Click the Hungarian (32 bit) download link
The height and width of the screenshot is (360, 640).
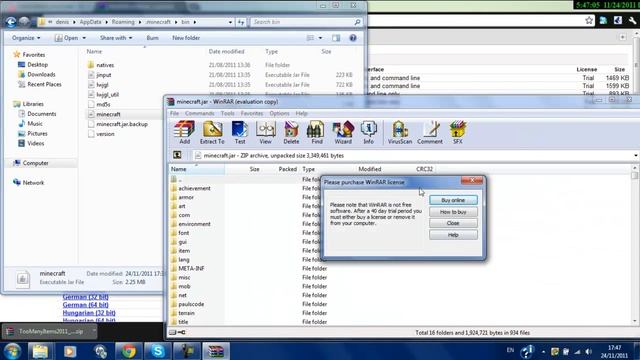tap(89, 313)
